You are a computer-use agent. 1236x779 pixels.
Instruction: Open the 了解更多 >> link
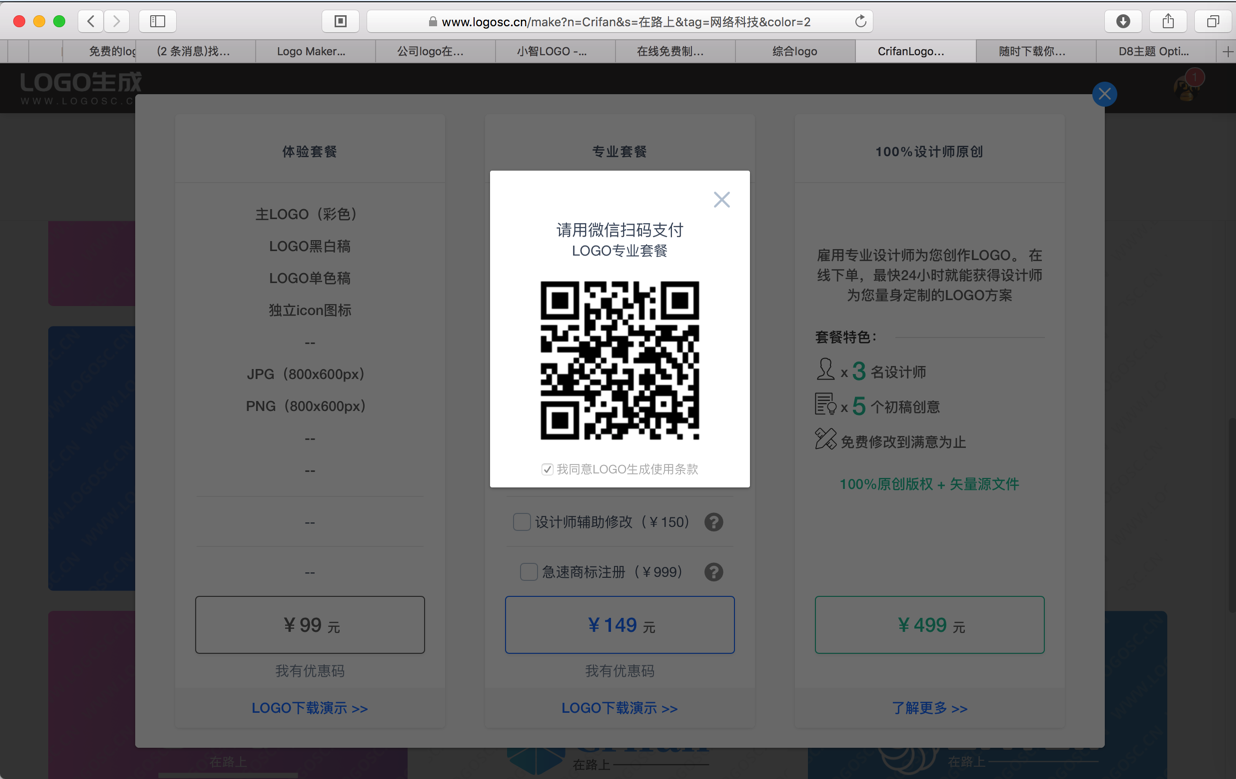tap(930, 708)
